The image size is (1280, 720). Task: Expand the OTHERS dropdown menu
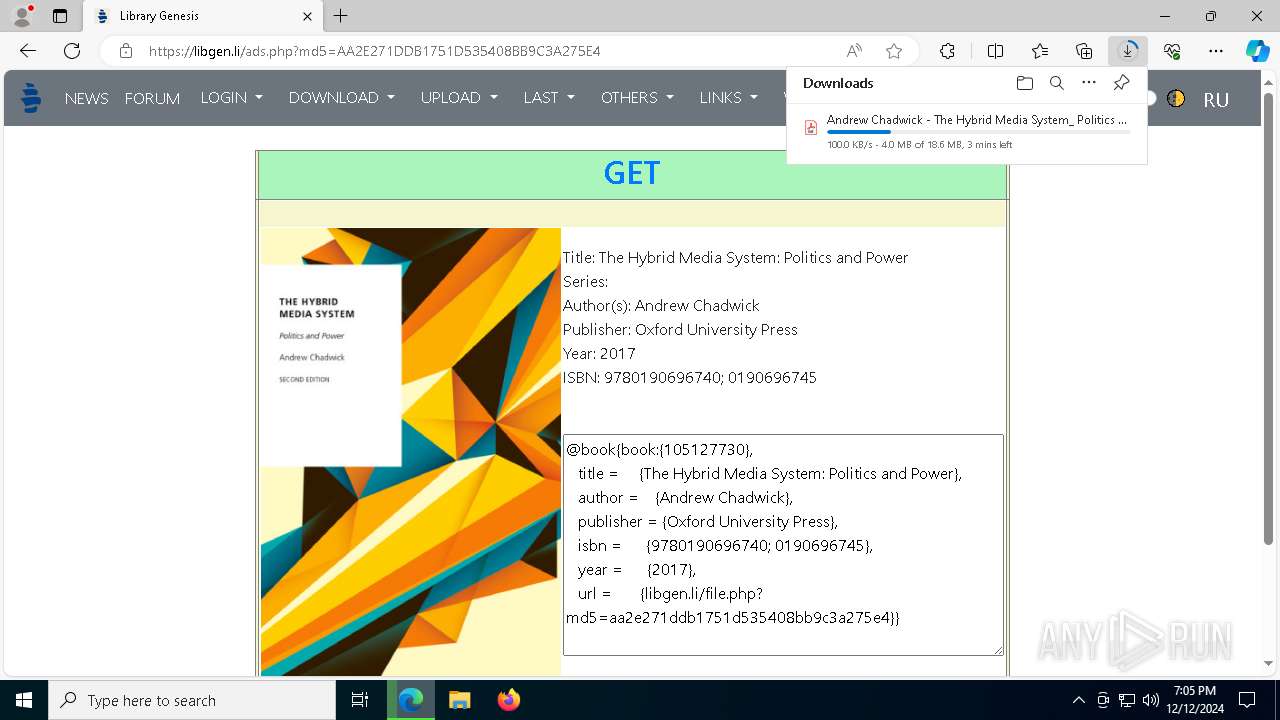coord(637,97)
